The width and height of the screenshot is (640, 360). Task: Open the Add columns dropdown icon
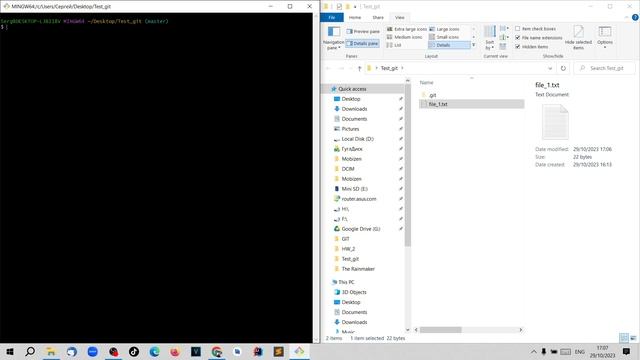[x=504, y=37]
